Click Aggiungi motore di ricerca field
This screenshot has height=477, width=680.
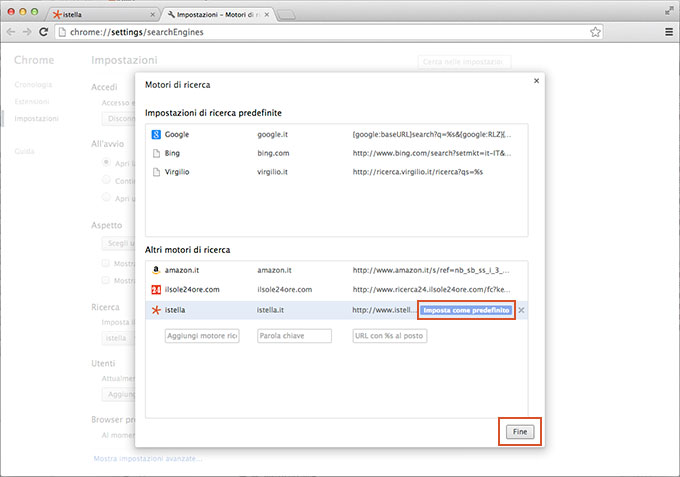[x=202, y=336]
